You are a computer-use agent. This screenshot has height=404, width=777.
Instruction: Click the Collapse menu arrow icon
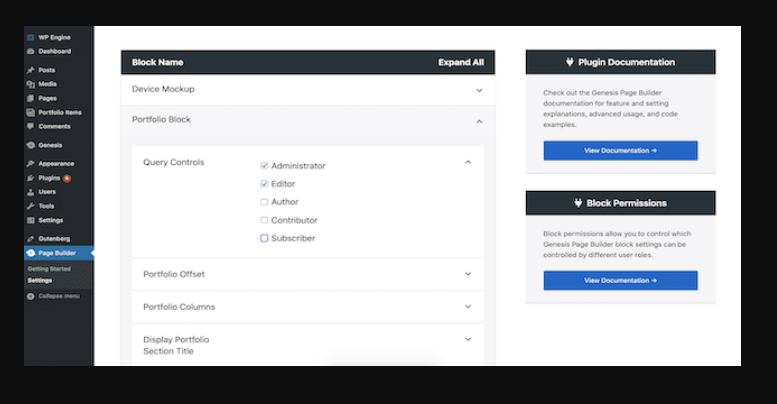[31, 296]
